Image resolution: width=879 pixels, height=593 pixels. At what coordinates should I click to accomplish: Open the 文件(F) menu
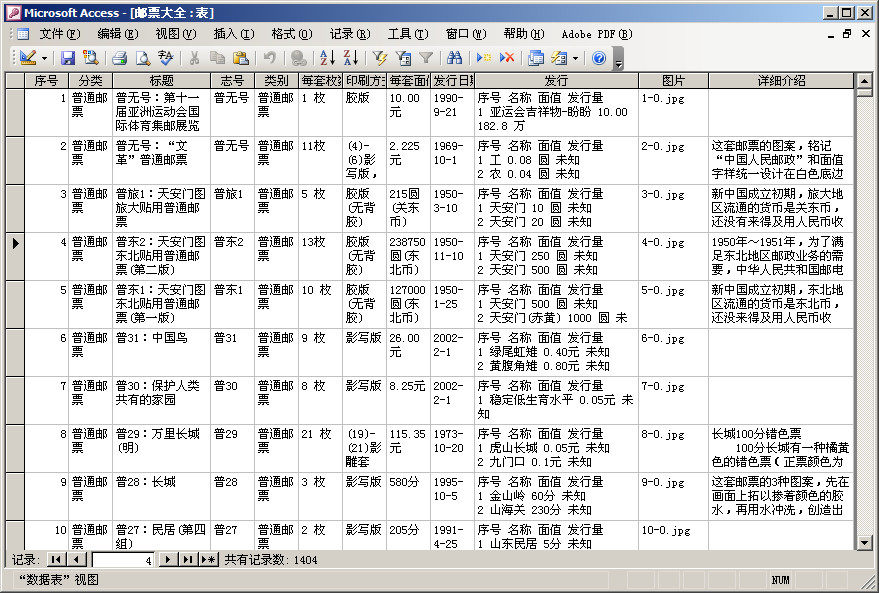(x=59, y=34)
